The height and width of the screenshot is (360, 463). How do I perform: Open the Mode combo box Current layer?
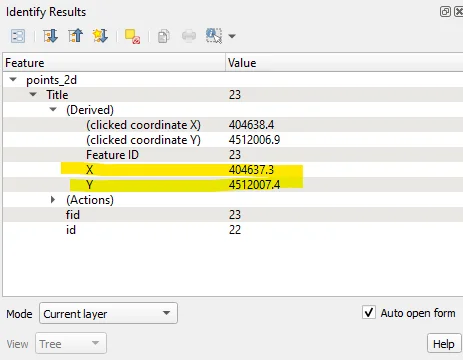tap(108, 313)
